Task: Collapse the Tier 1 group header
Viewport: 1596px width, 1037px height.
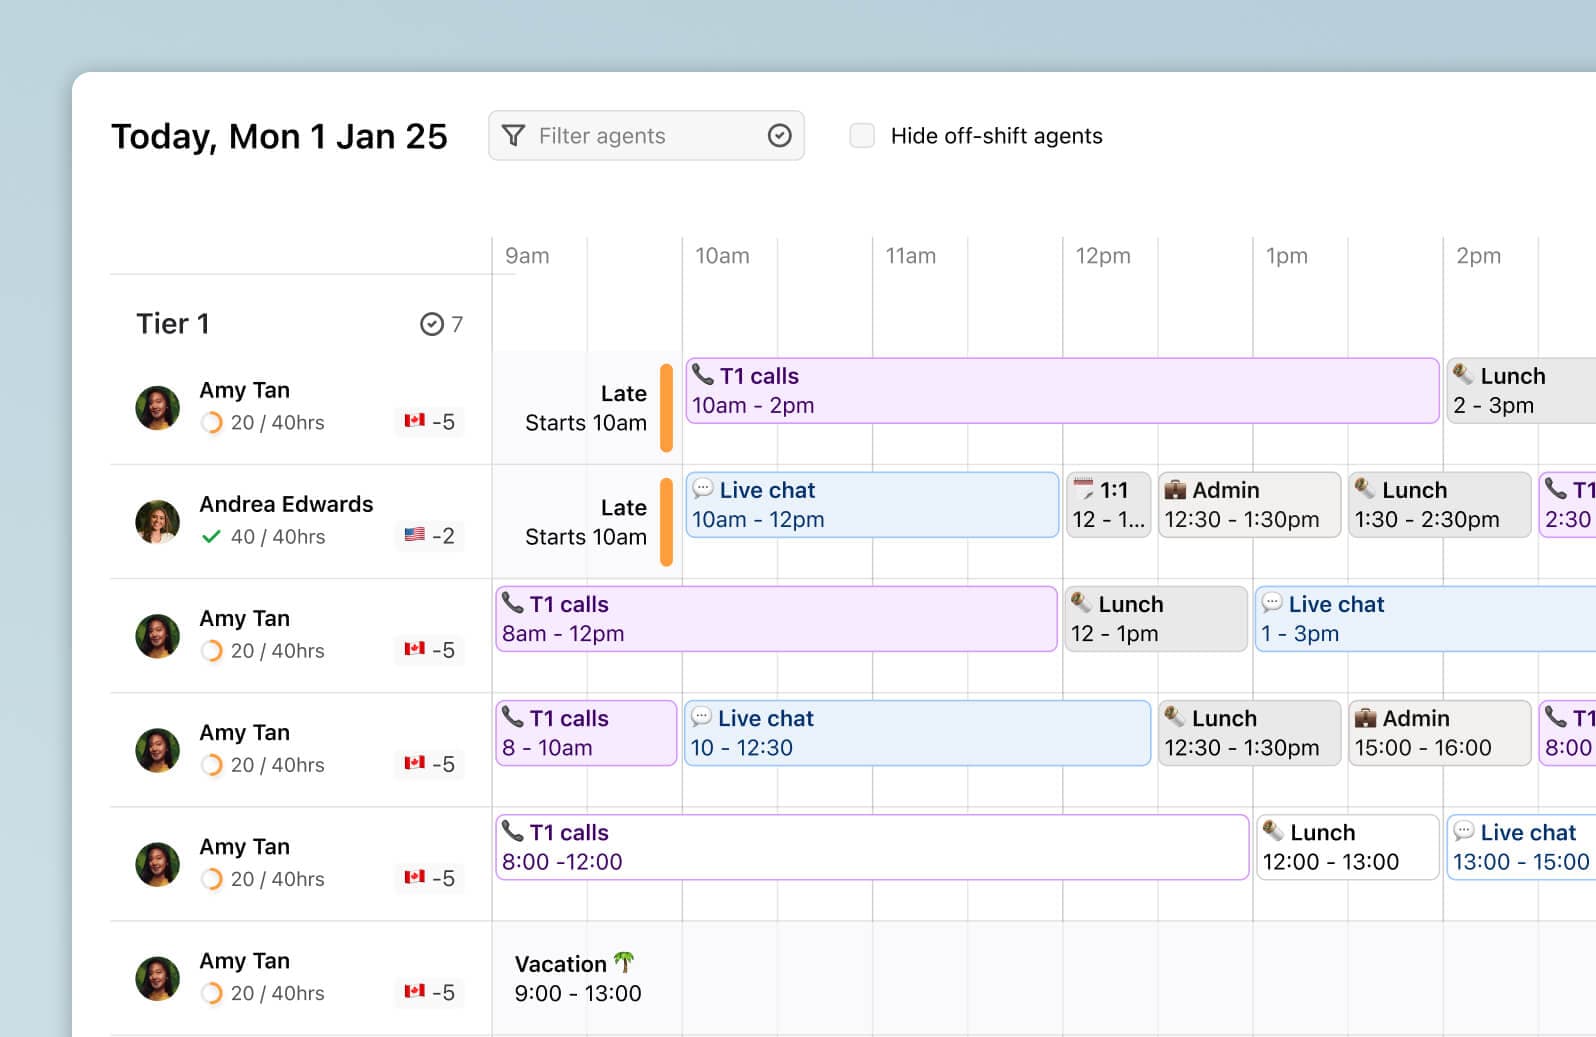Action: point(173,324)
